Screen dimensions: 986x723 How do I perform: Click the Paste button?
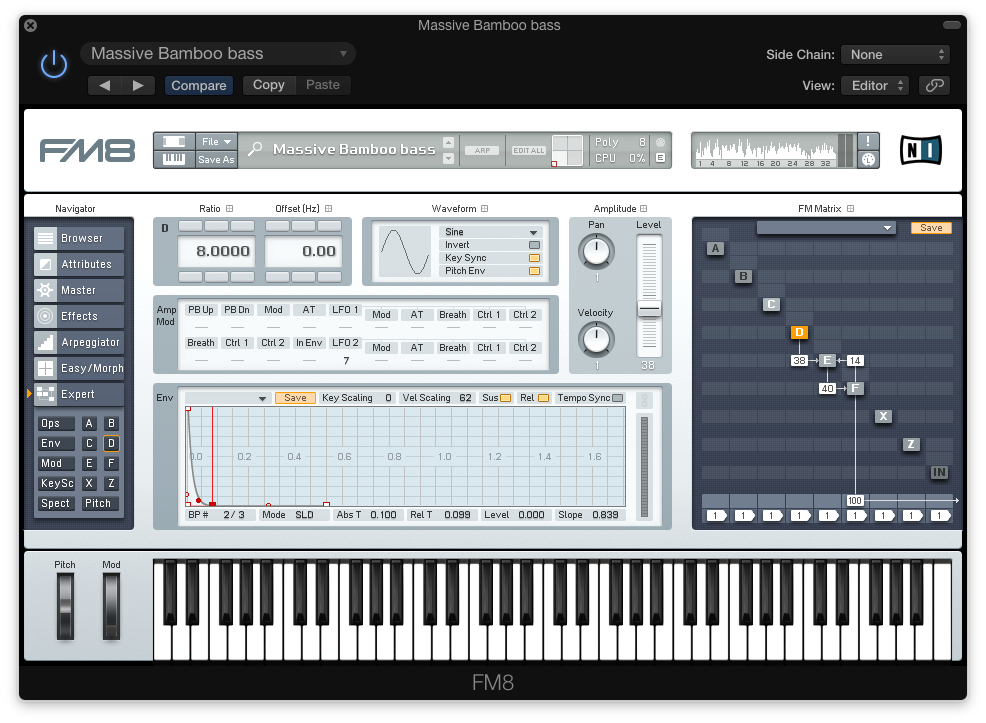(x=323, y=85)
